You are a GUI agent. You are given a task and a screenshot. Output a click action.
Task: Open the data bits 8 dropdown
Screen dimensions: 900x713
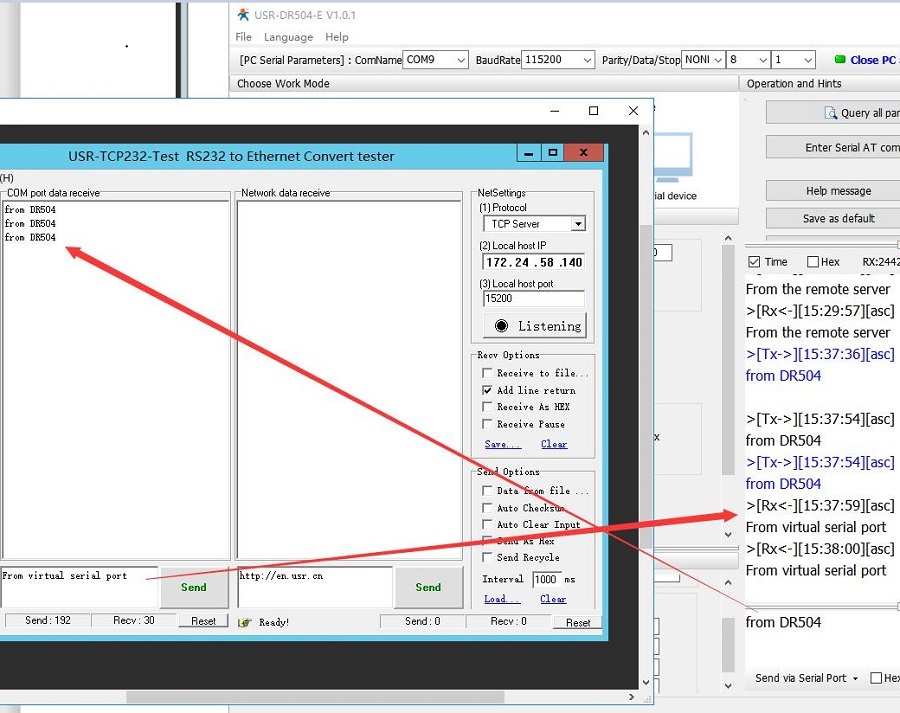[x=763, y=60]
